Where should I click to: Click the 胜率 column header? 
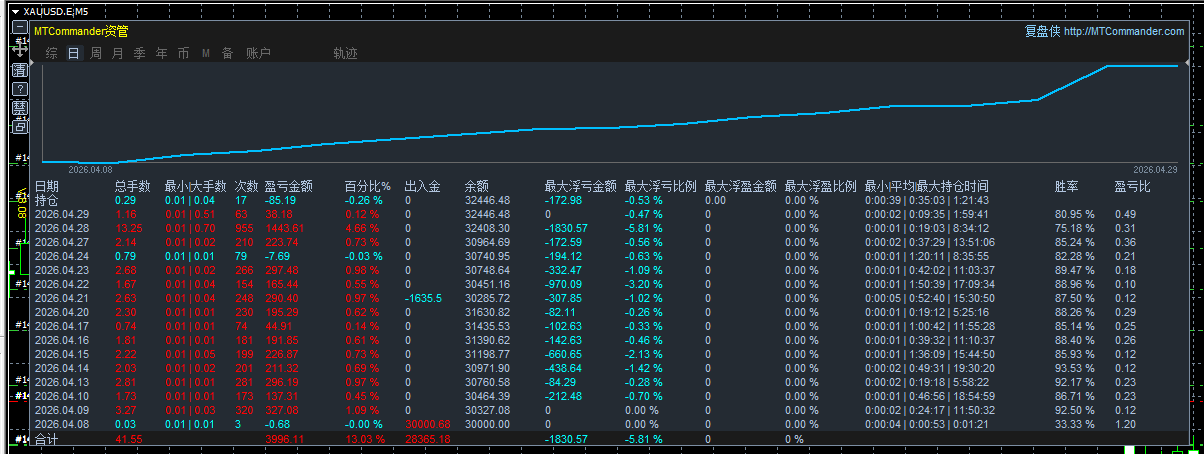(x=1067, y=186)
